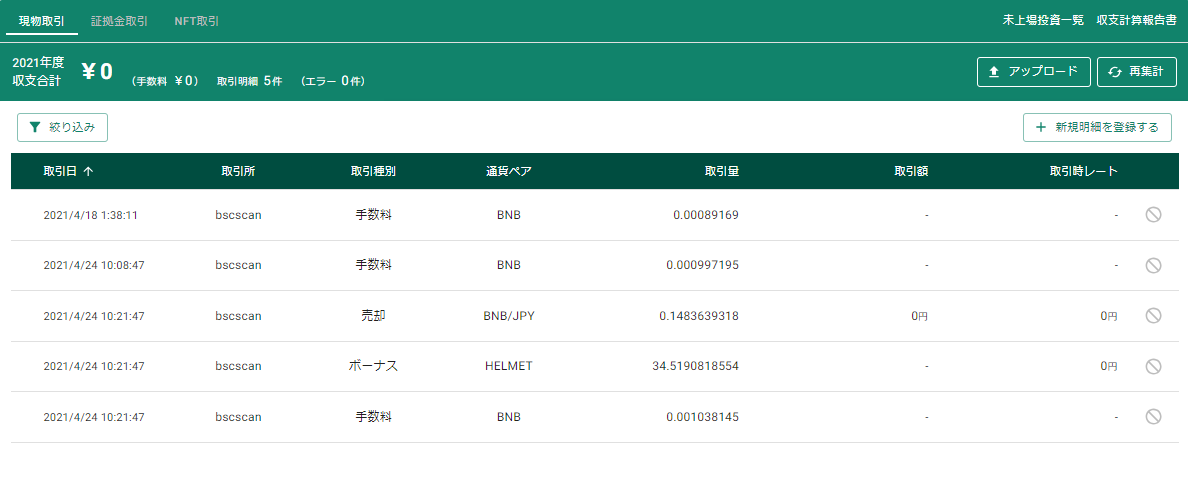Viewport: 1188px width, 491px height.
Task: Click disable icon for 2021/4/18 1:38:11 row
Action: pos(1152,215)
